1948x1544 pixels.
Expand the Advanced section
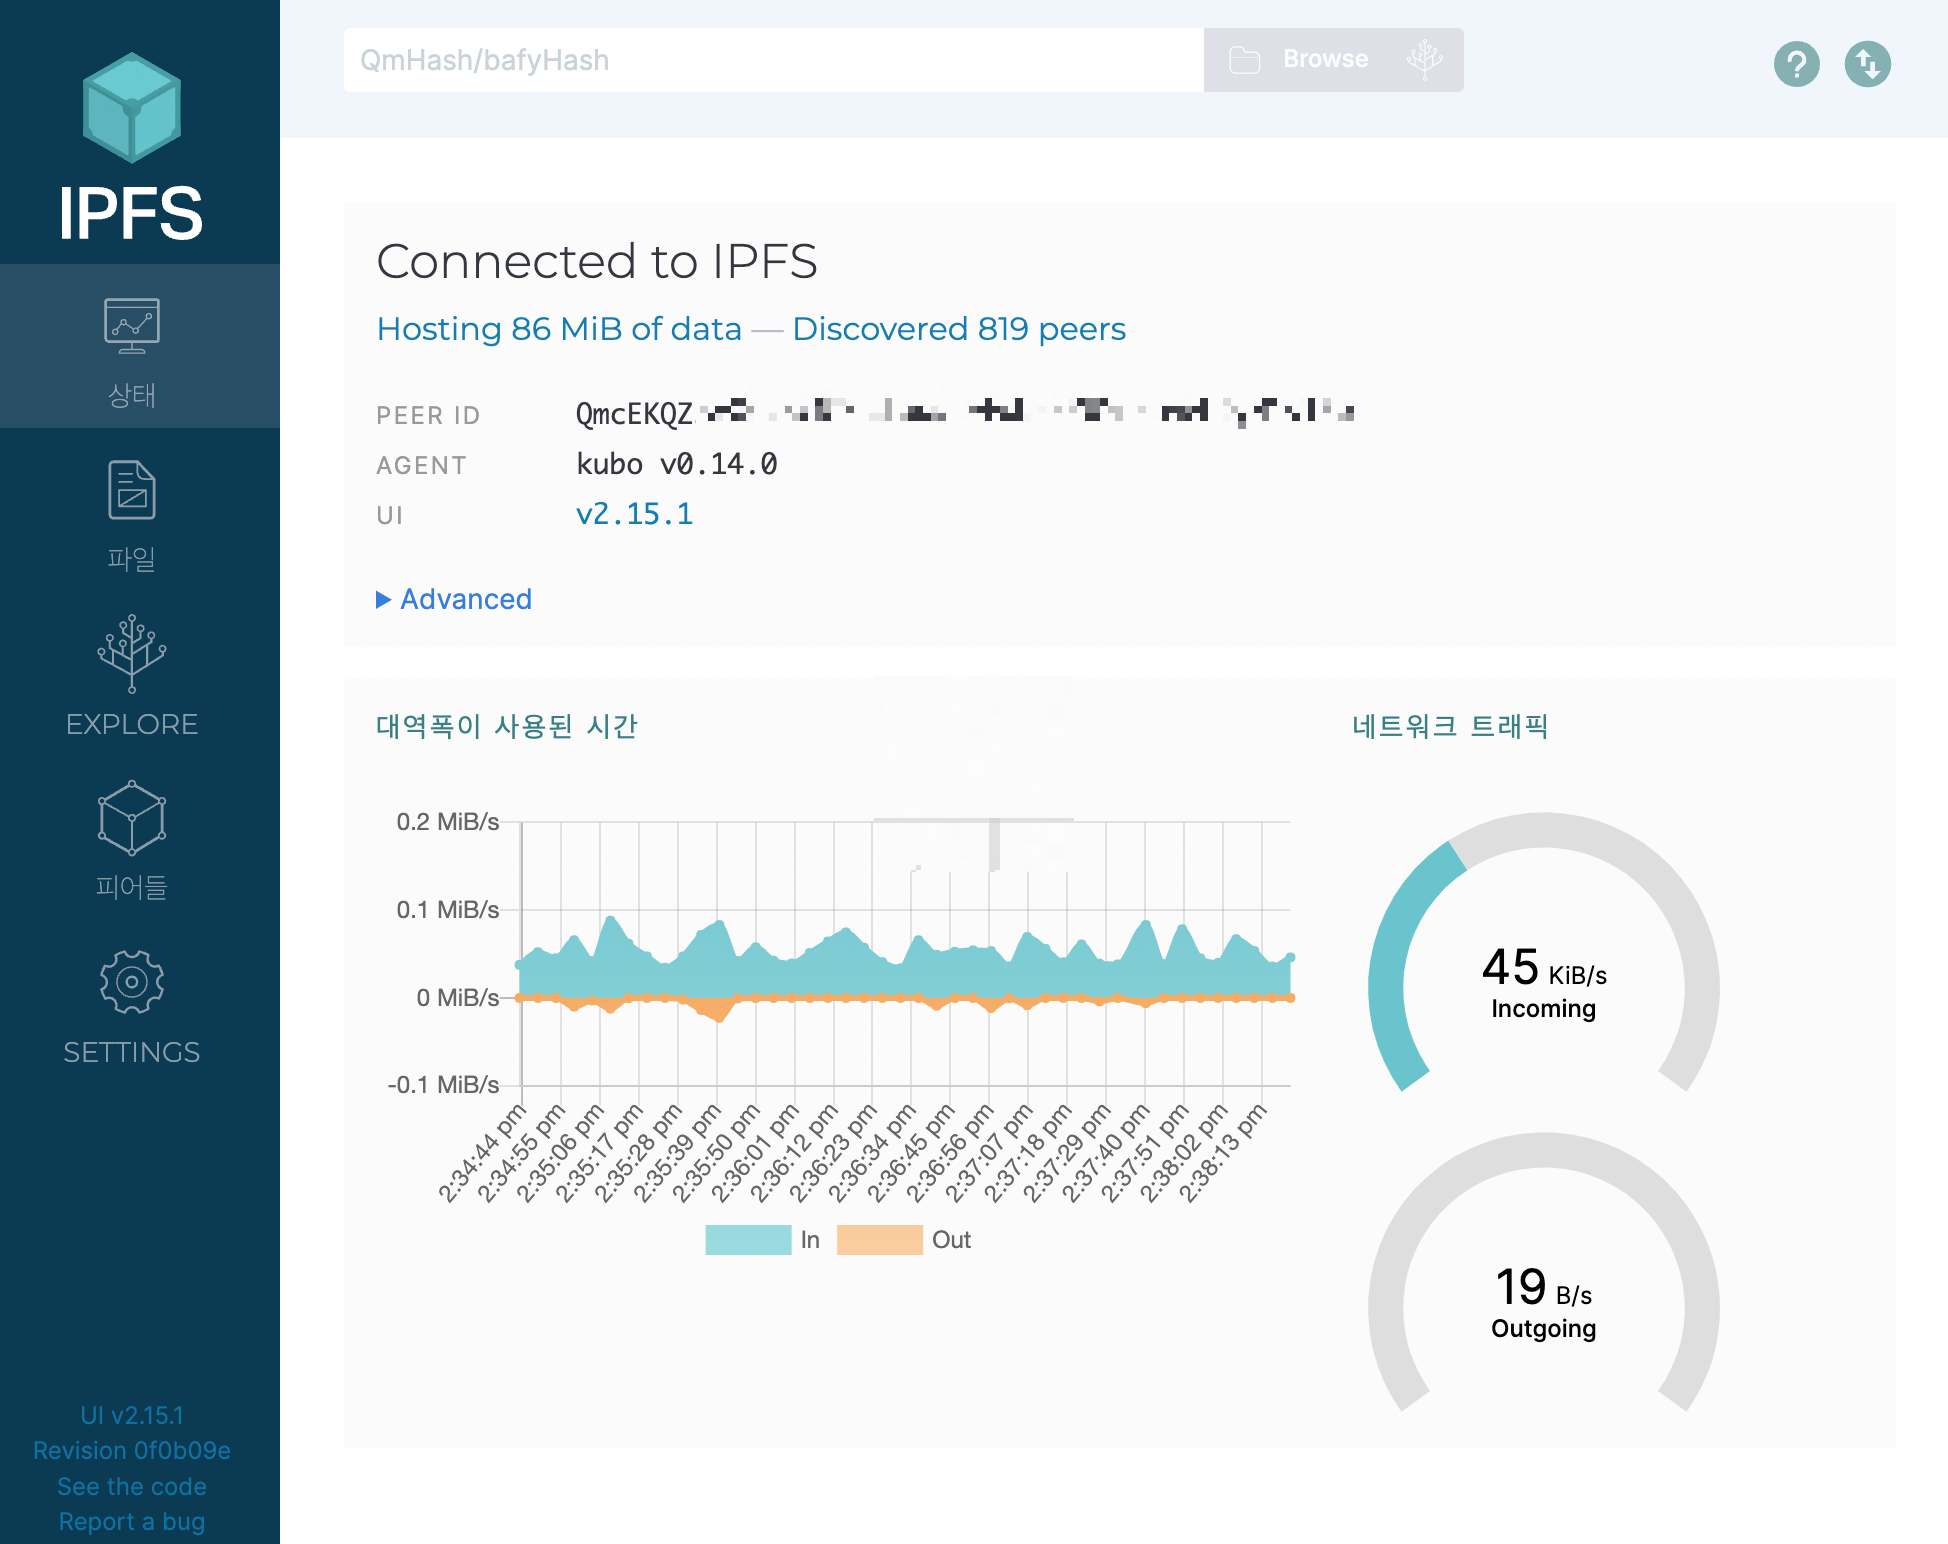455,599
